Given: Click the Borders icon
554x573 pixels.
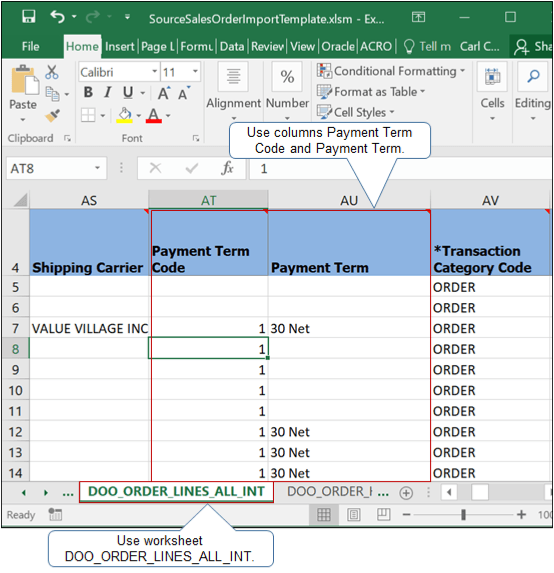Looking at the screenshot, I should click(x=88, y=115).
